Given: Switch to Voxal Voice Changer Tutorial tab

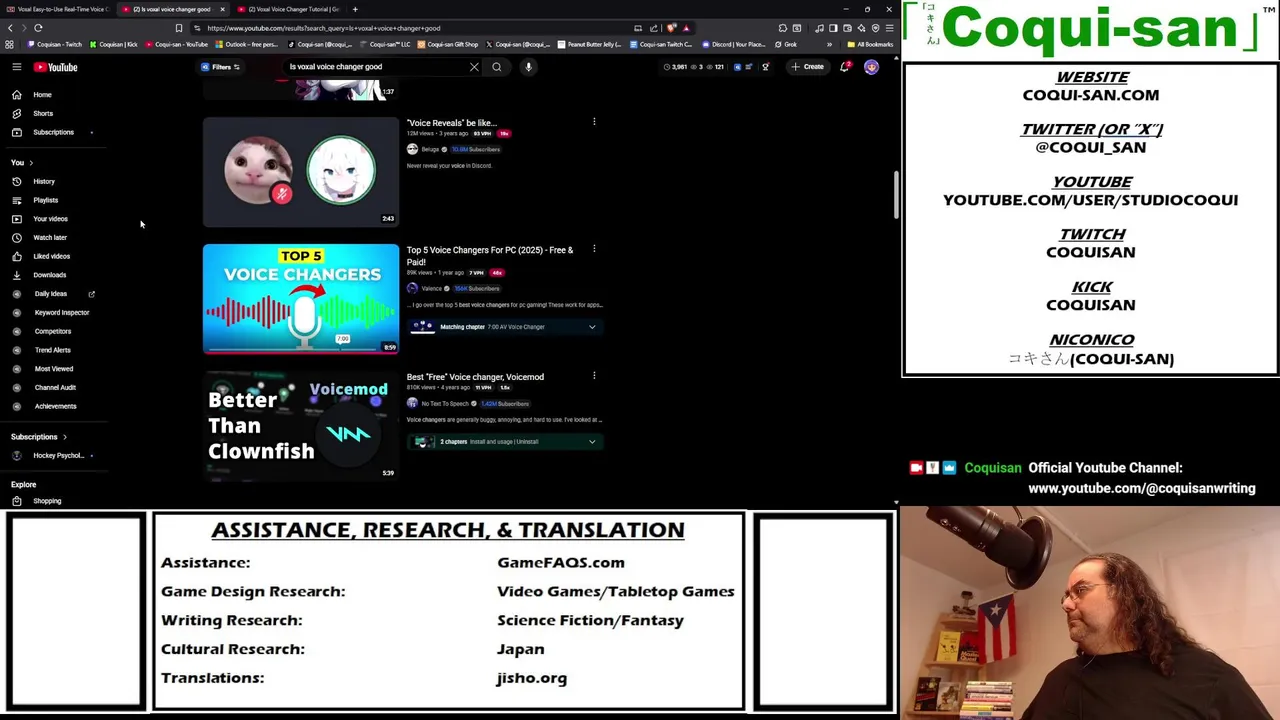Looking at the screenshot, I should [288, 9].
